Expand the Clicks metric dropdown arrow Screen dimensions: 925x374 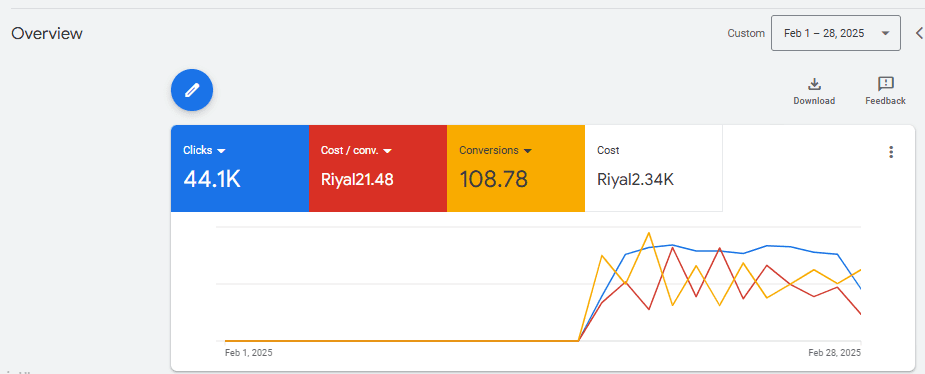(x=221, y=151)
